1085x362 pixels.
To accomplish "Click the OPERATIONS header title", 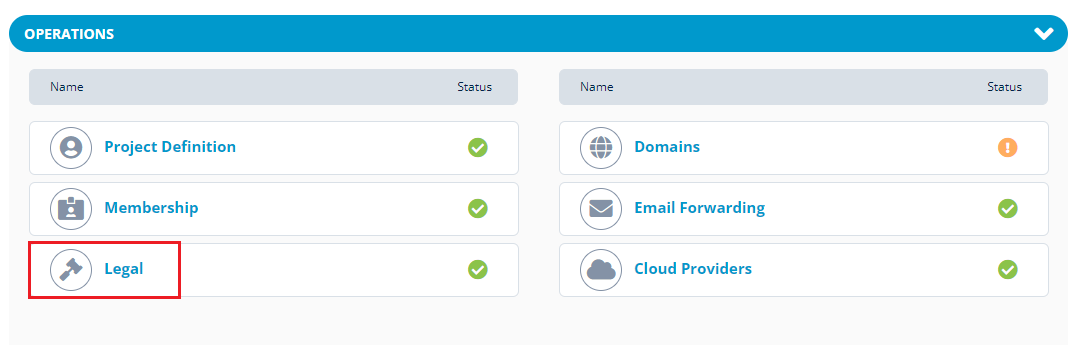I will (x=69, y=34).
